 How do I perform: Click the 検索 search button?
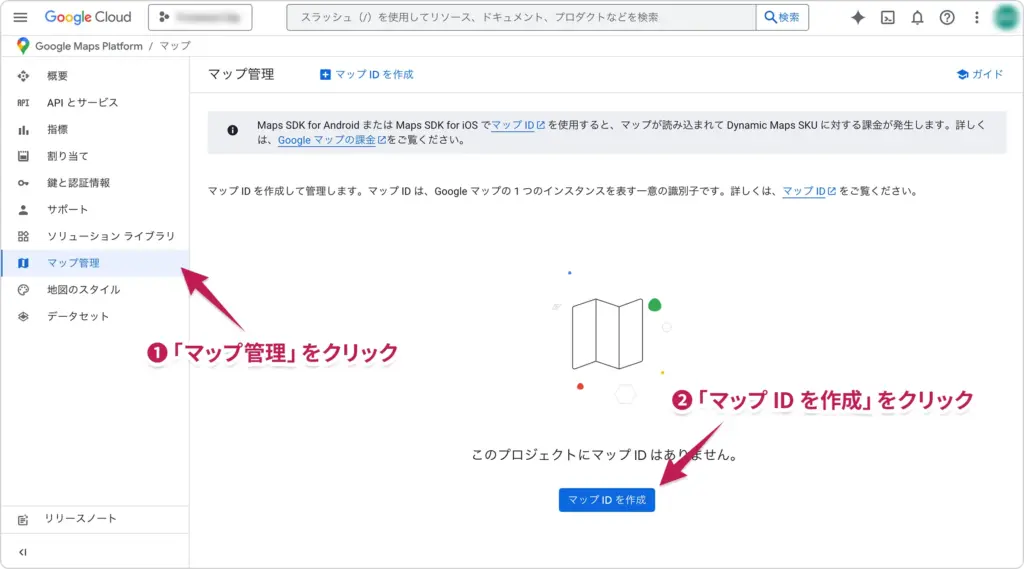(782, 18)
